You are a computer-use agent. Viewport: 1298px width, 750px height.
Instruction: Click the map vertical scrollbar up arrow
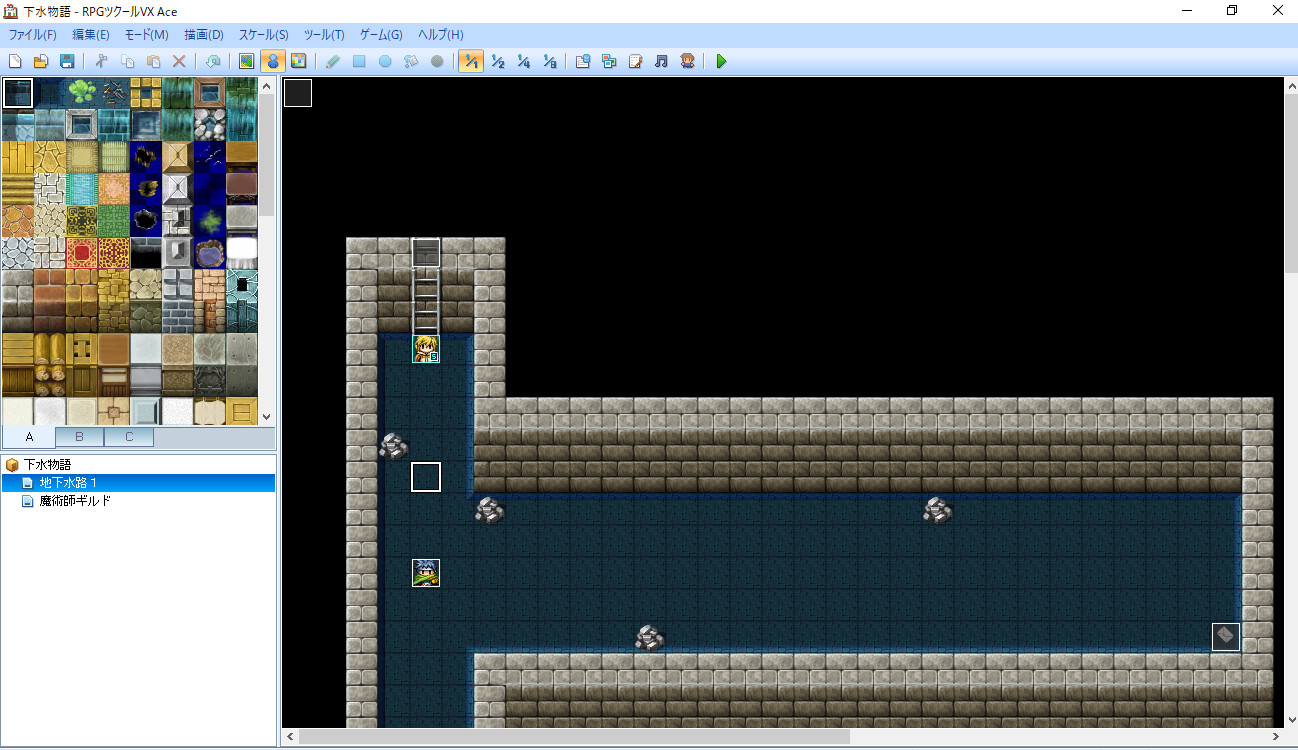click(x=1290, y=86)
